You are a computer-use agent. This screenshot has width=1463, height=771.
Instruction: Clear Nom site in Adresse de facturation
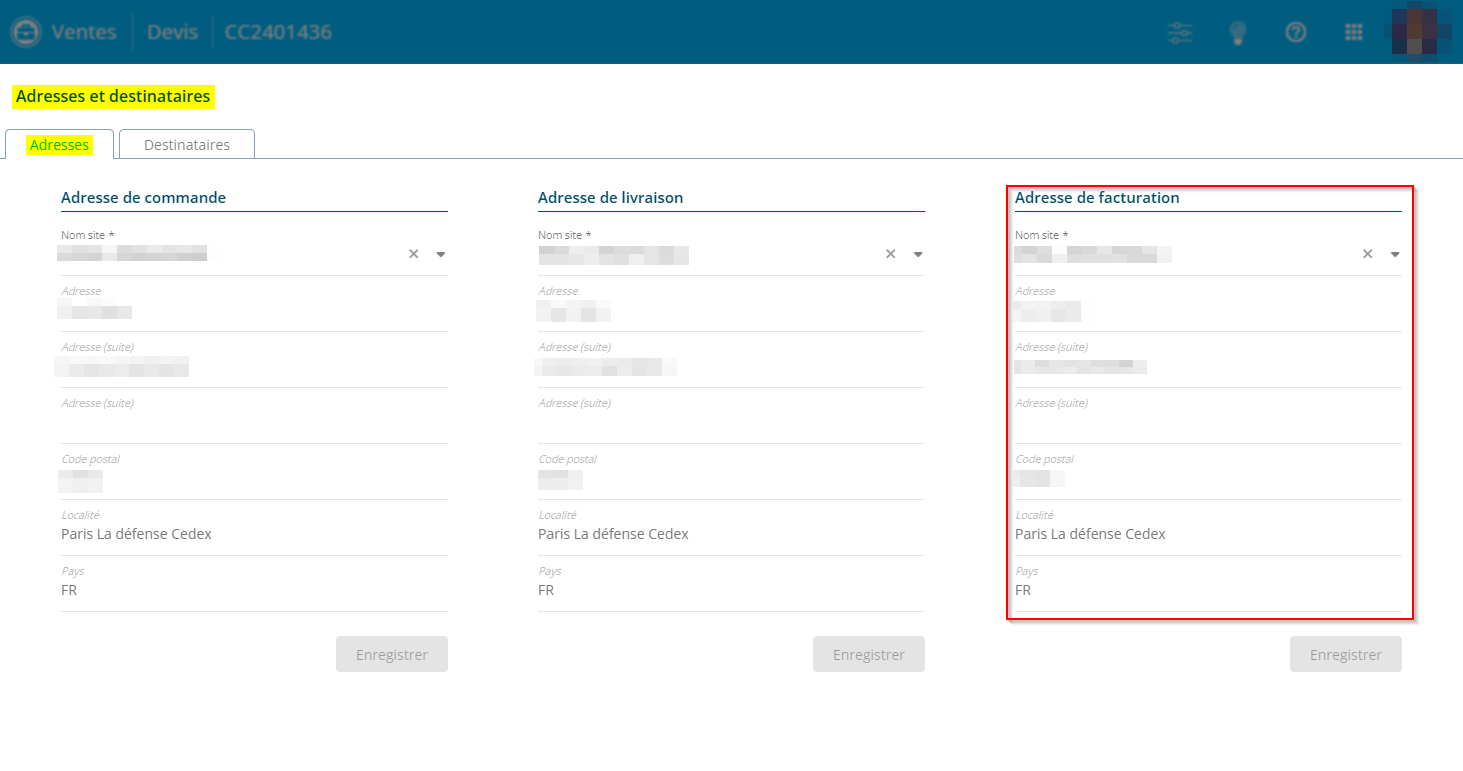point(1367,254)
